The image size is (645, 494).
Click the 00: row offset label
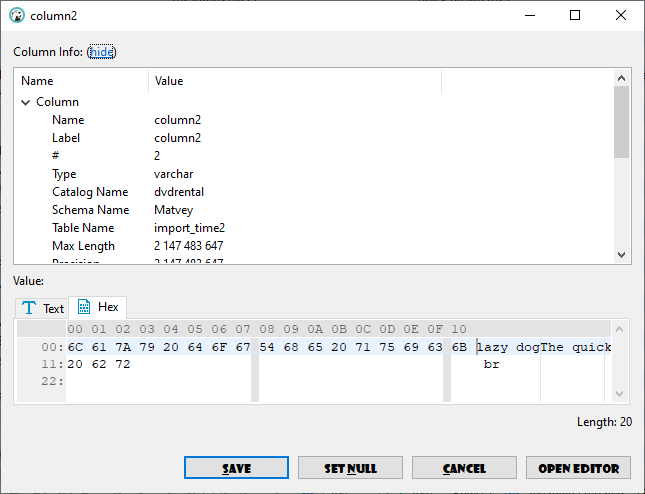coord(52,348)
